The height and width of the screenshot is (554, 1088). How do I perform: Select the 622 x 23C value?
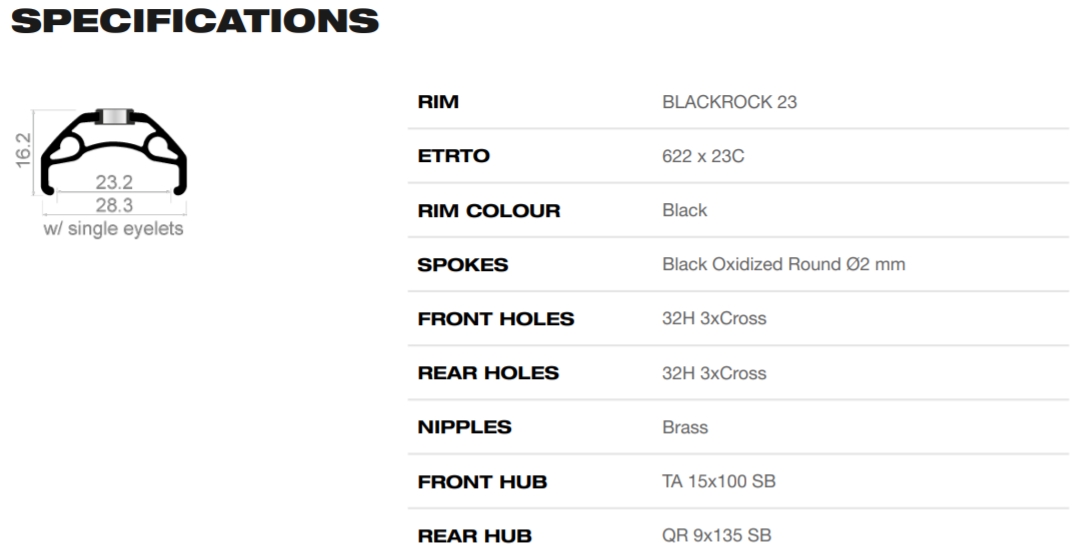(703, 156)
